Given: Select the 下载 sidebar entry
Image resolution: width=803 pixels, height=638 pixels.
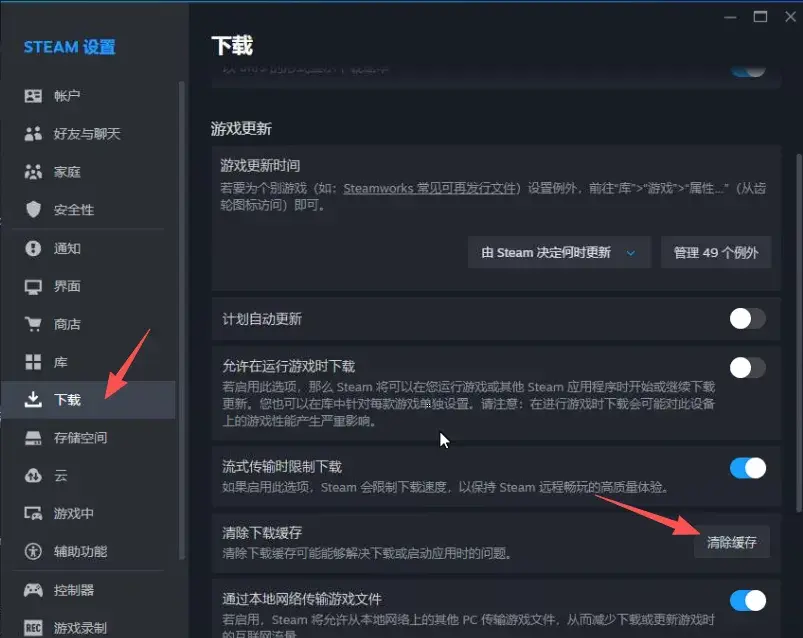Looking at the screenshot, I should pos(88,400).
